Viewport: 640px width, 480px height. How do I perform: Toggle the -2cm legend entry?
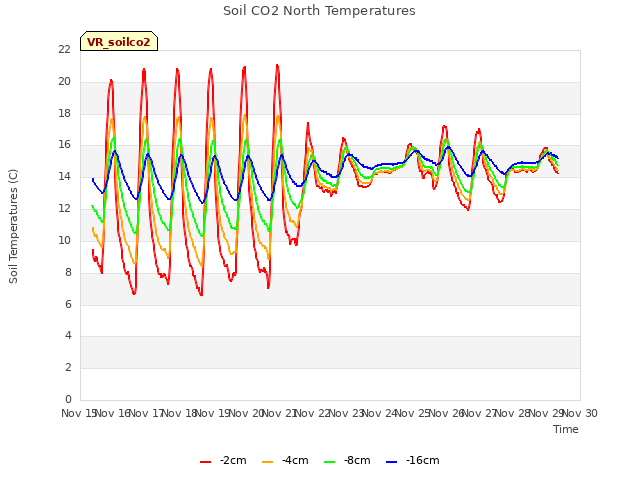tap(223, 460)
